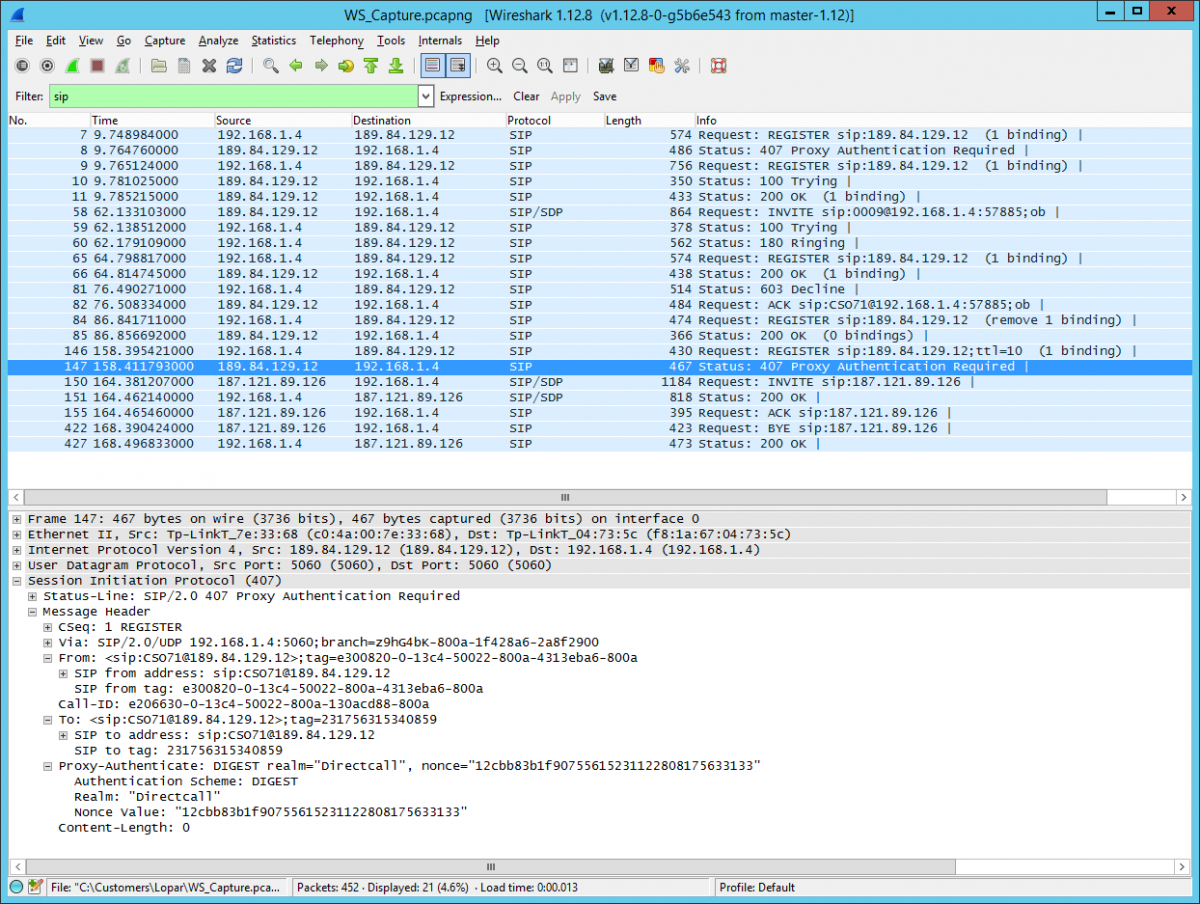This screenshot has width=1200, height=904.
Task: Click packet list horizontal scrollbar
Action: tap(564, 497)
